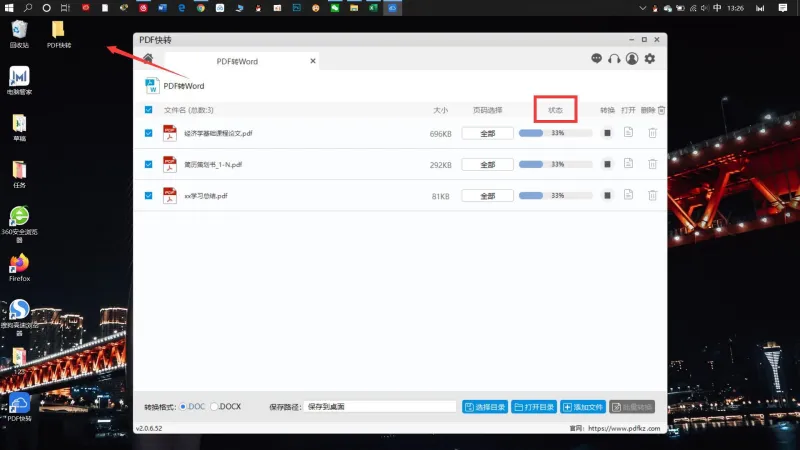Stop conversion of xx学习总结.pdf

click(x=607, y=195)
